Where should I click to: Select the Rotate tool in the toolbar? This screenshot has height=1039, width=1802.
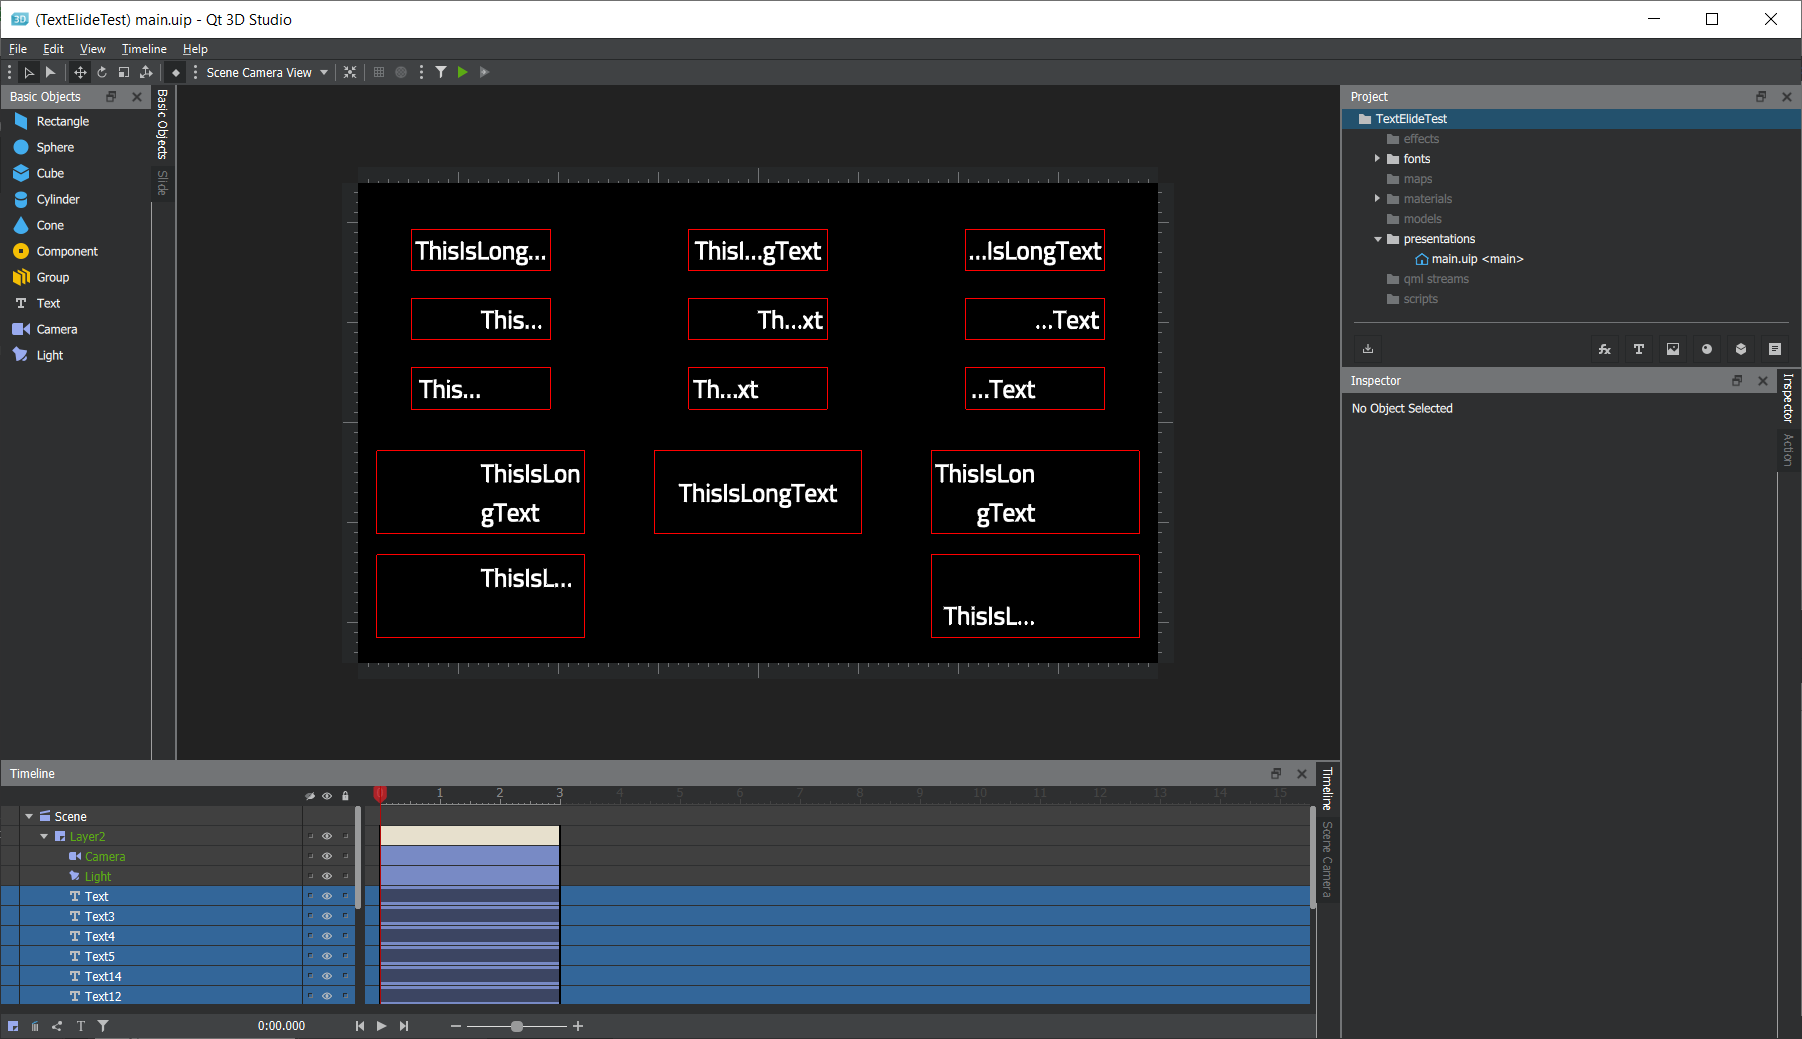click(102, 72)
